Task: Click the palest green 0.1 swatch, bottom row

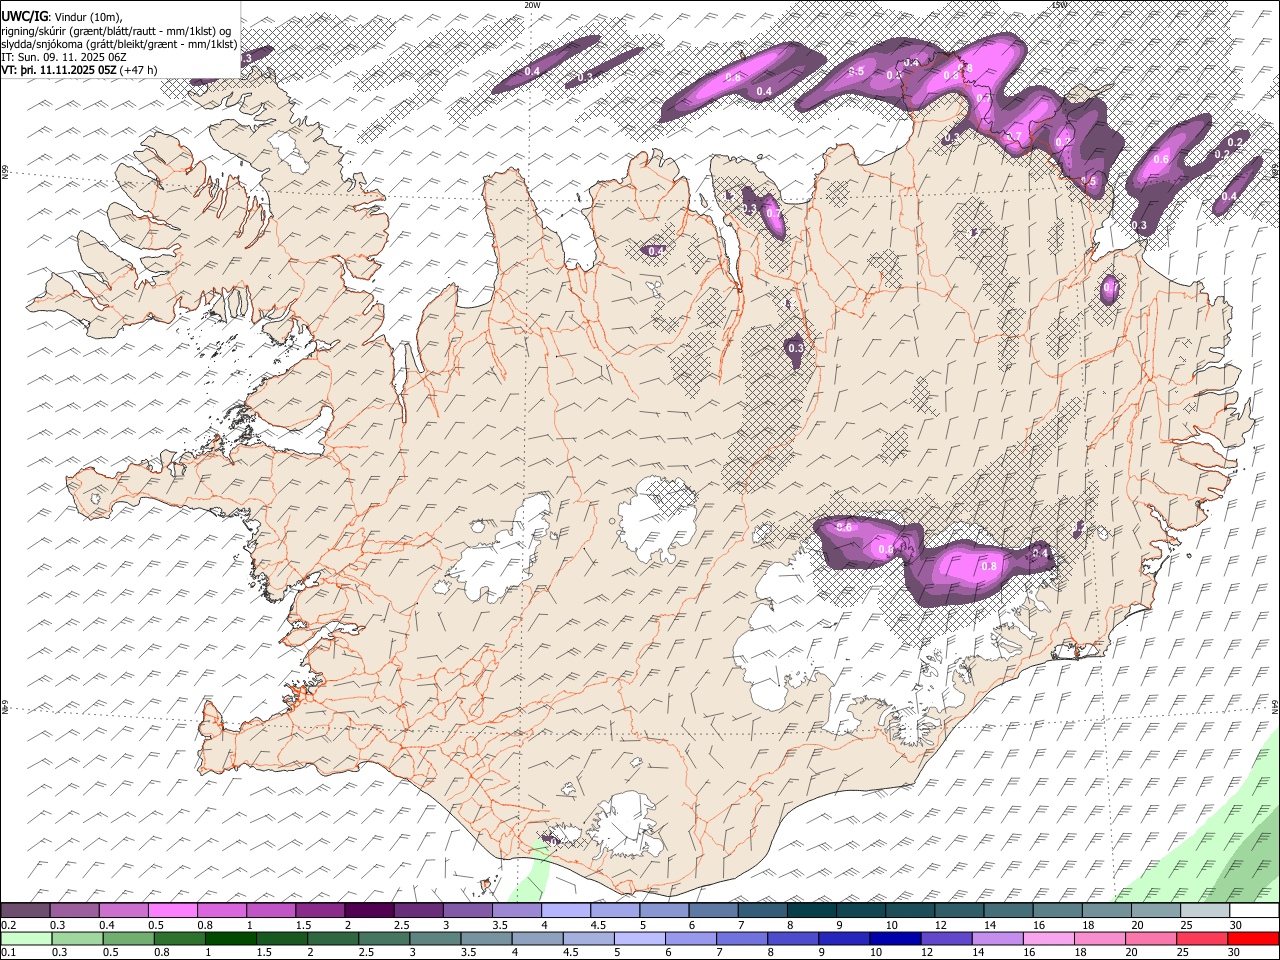Action: coord(26,938)
